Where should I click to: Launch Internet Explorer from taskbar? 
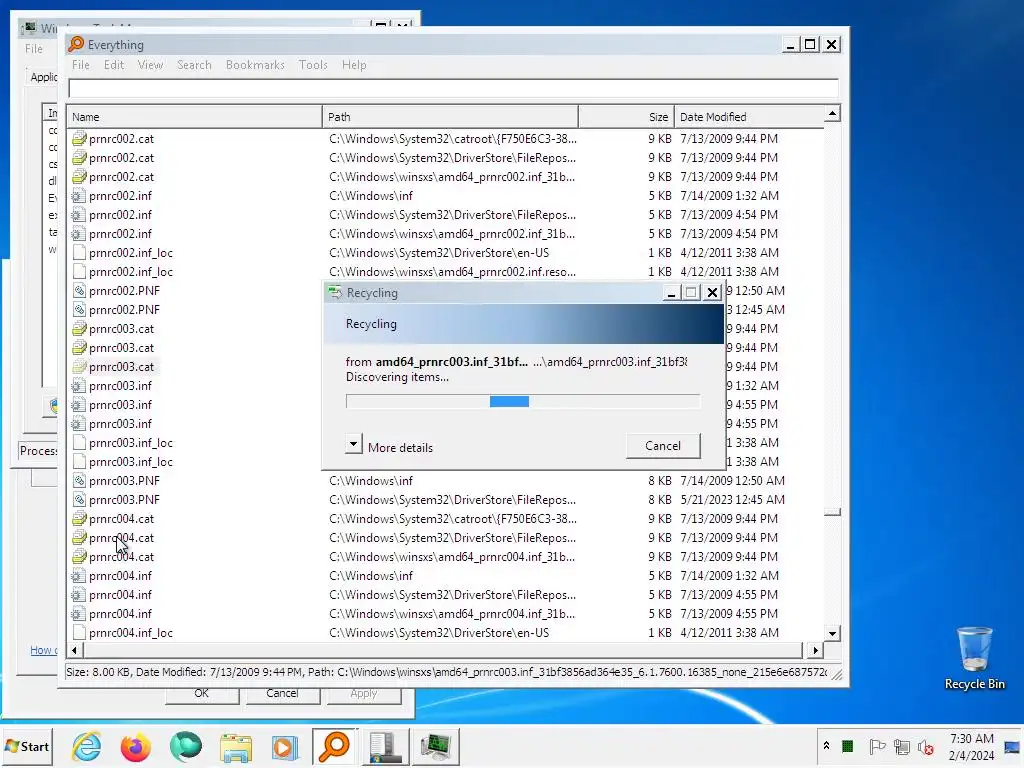(x=87, y=746)
